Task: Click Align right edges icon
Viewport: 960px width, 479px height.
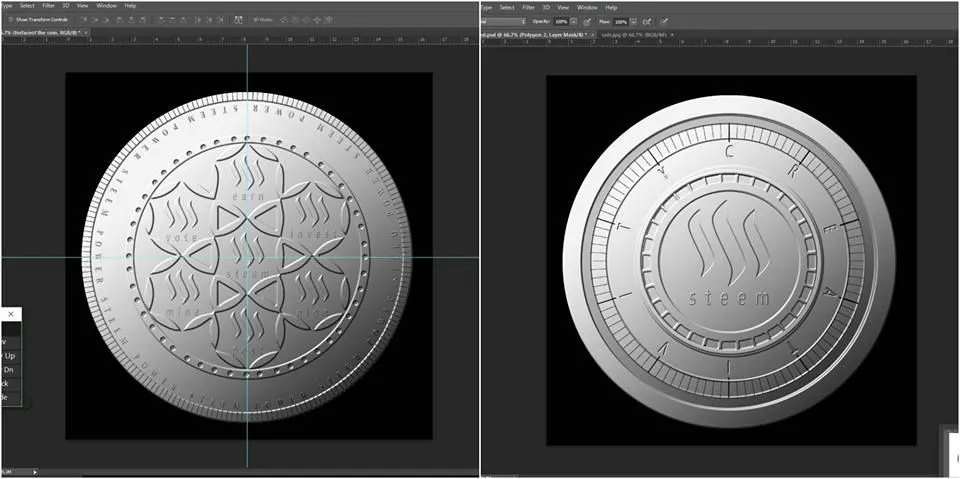Action: [x=143, y=20]
